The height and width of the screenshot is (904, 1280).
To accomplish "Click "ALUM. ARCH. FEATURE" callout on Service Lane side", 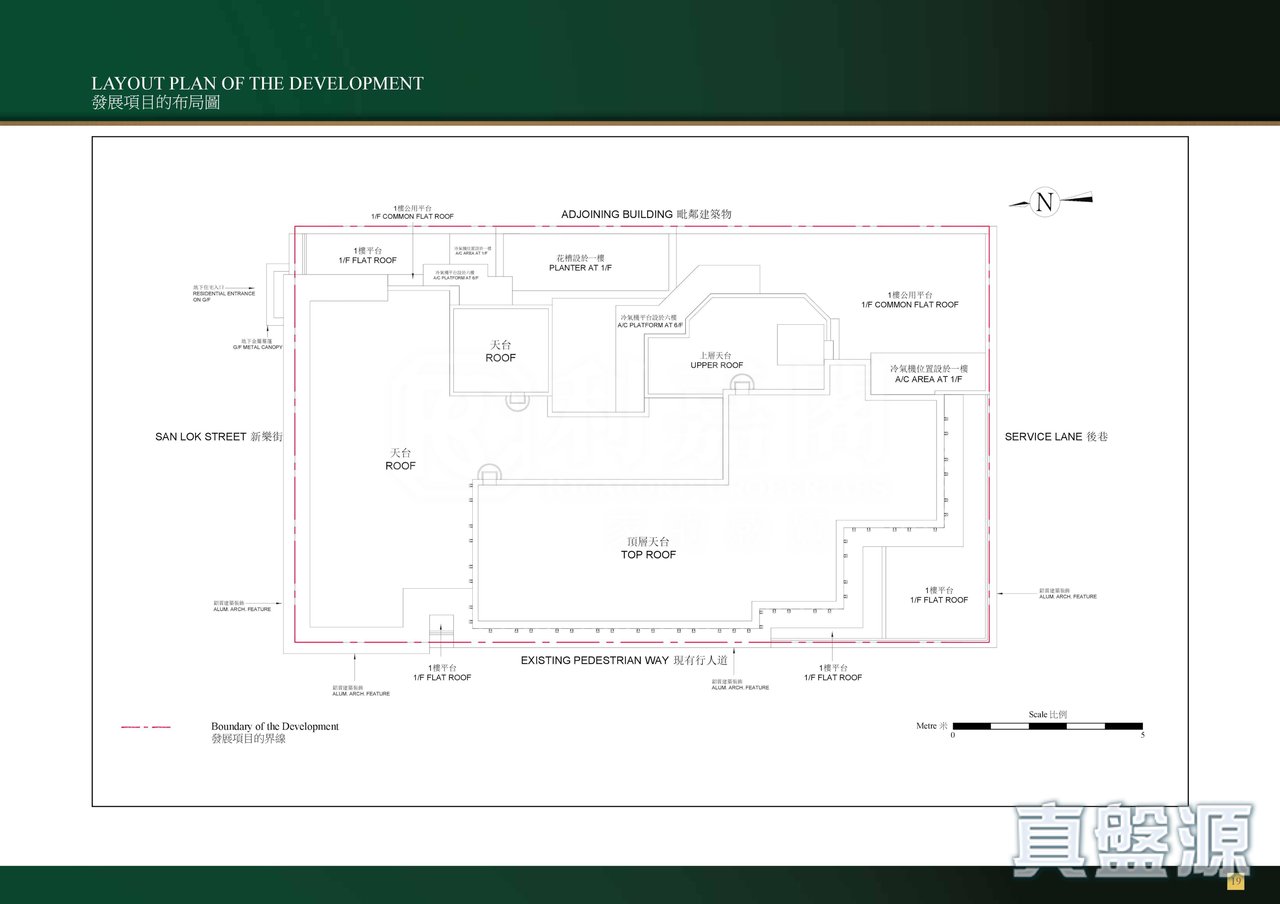I will [1068, 597].
